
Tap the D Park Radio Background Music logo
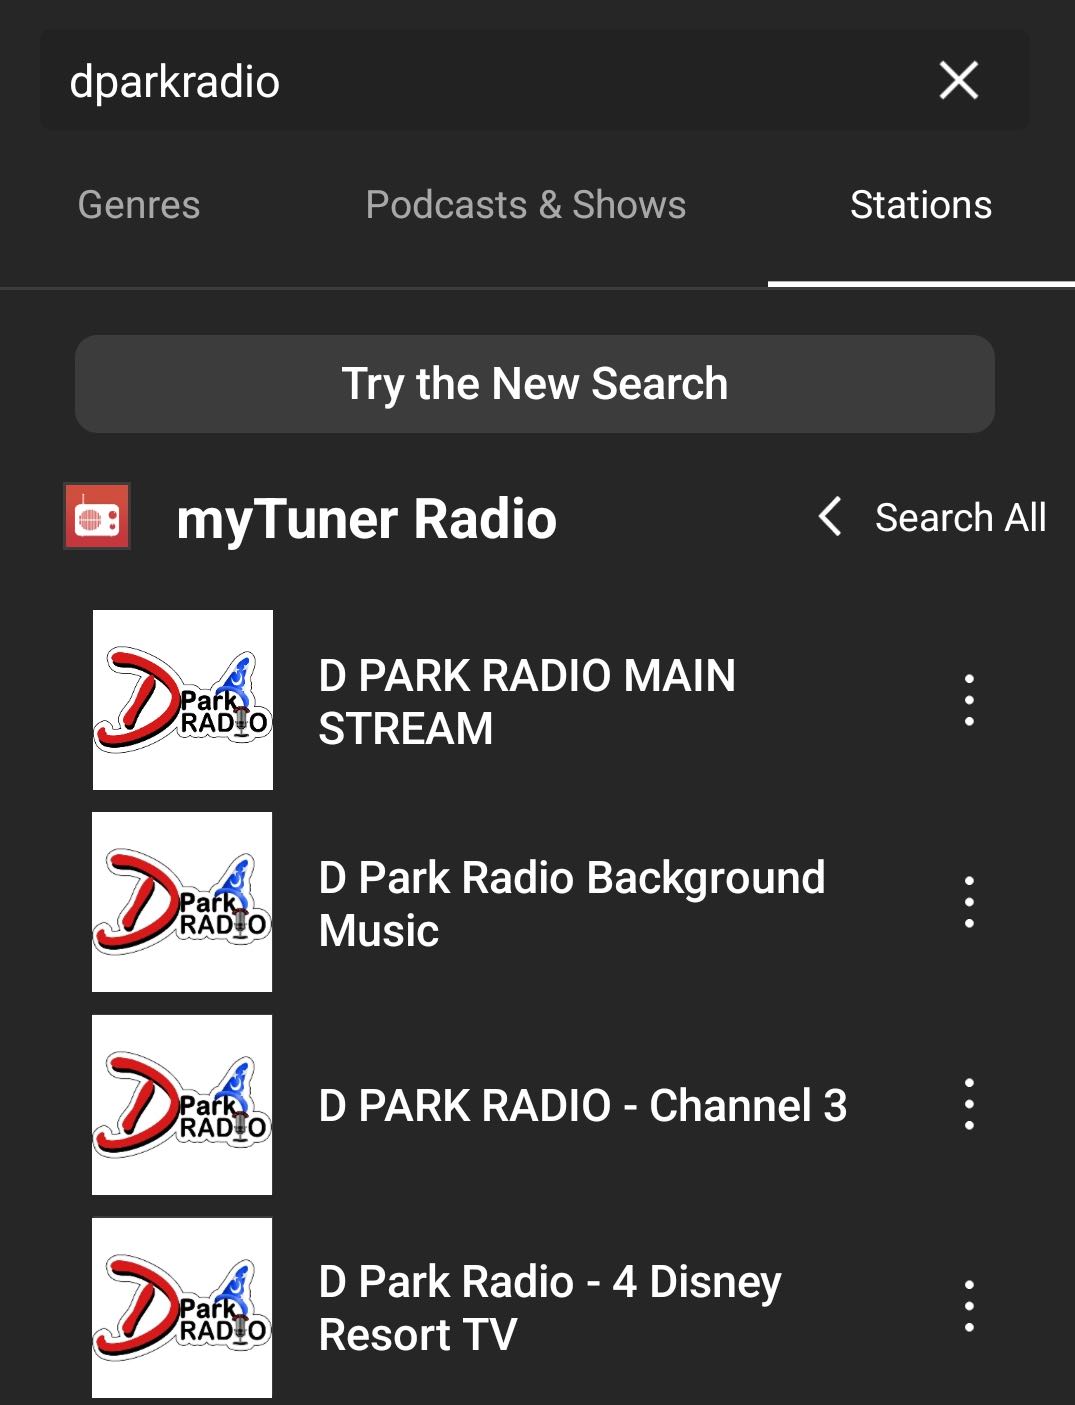[x=182, y=902]
